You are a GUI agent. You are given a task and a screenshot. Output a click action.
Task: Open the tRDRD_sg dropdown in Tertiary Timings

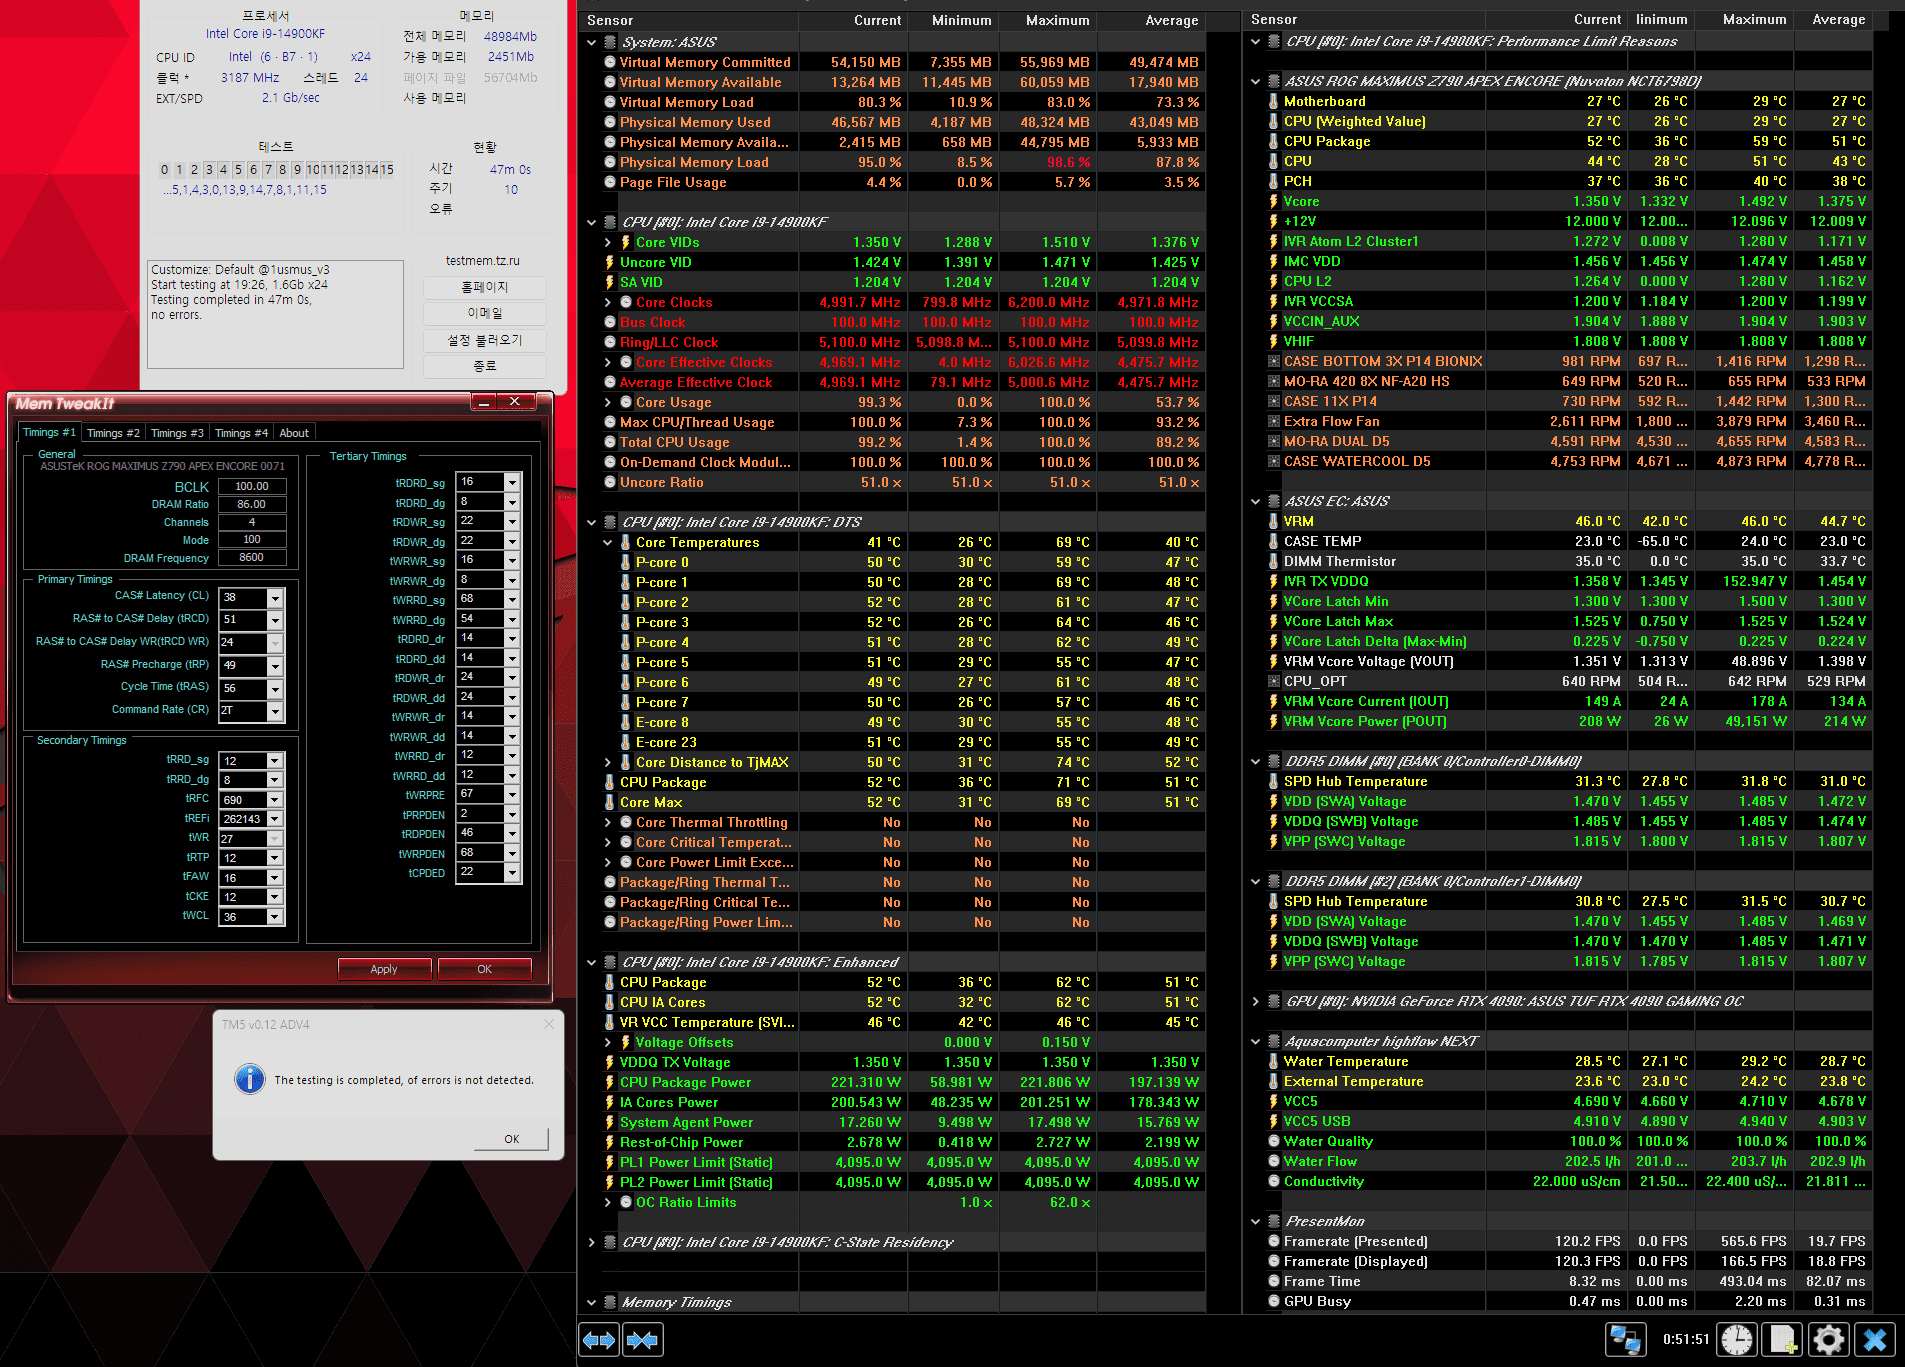[x=512, y=482]
